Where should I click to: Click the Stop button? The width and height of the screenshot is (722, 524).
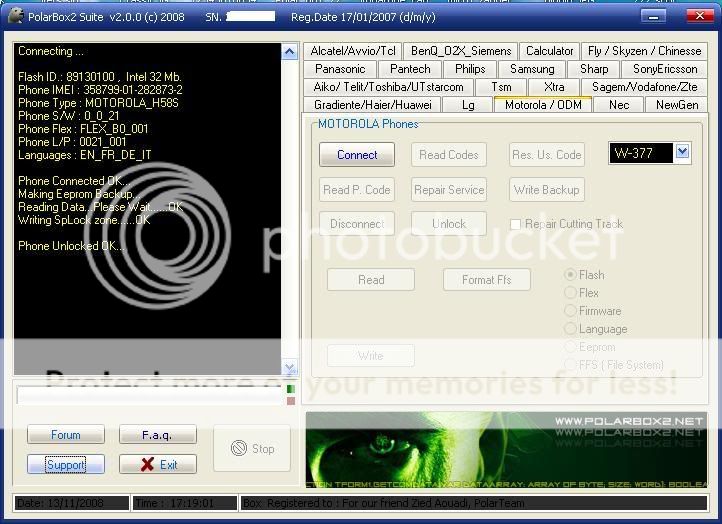coord(252,448)
